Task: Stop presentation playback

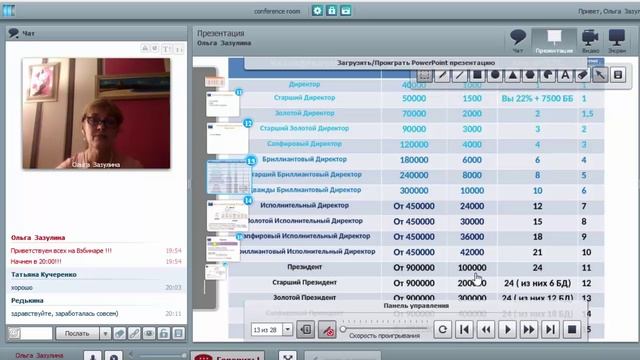Action: (572, 329)
